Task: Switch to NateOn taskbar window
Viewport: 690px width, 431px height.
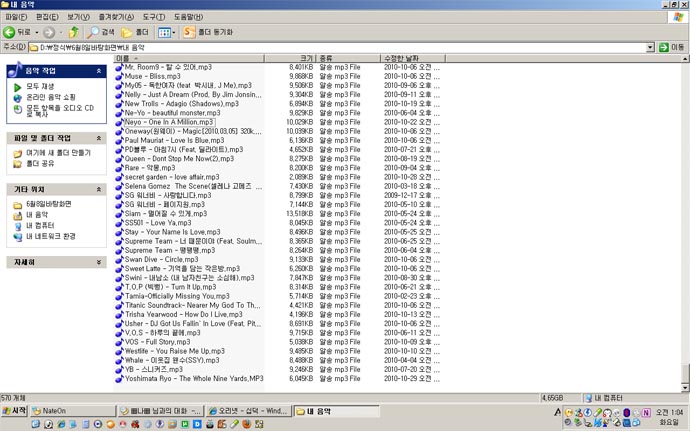Action: 73,411
